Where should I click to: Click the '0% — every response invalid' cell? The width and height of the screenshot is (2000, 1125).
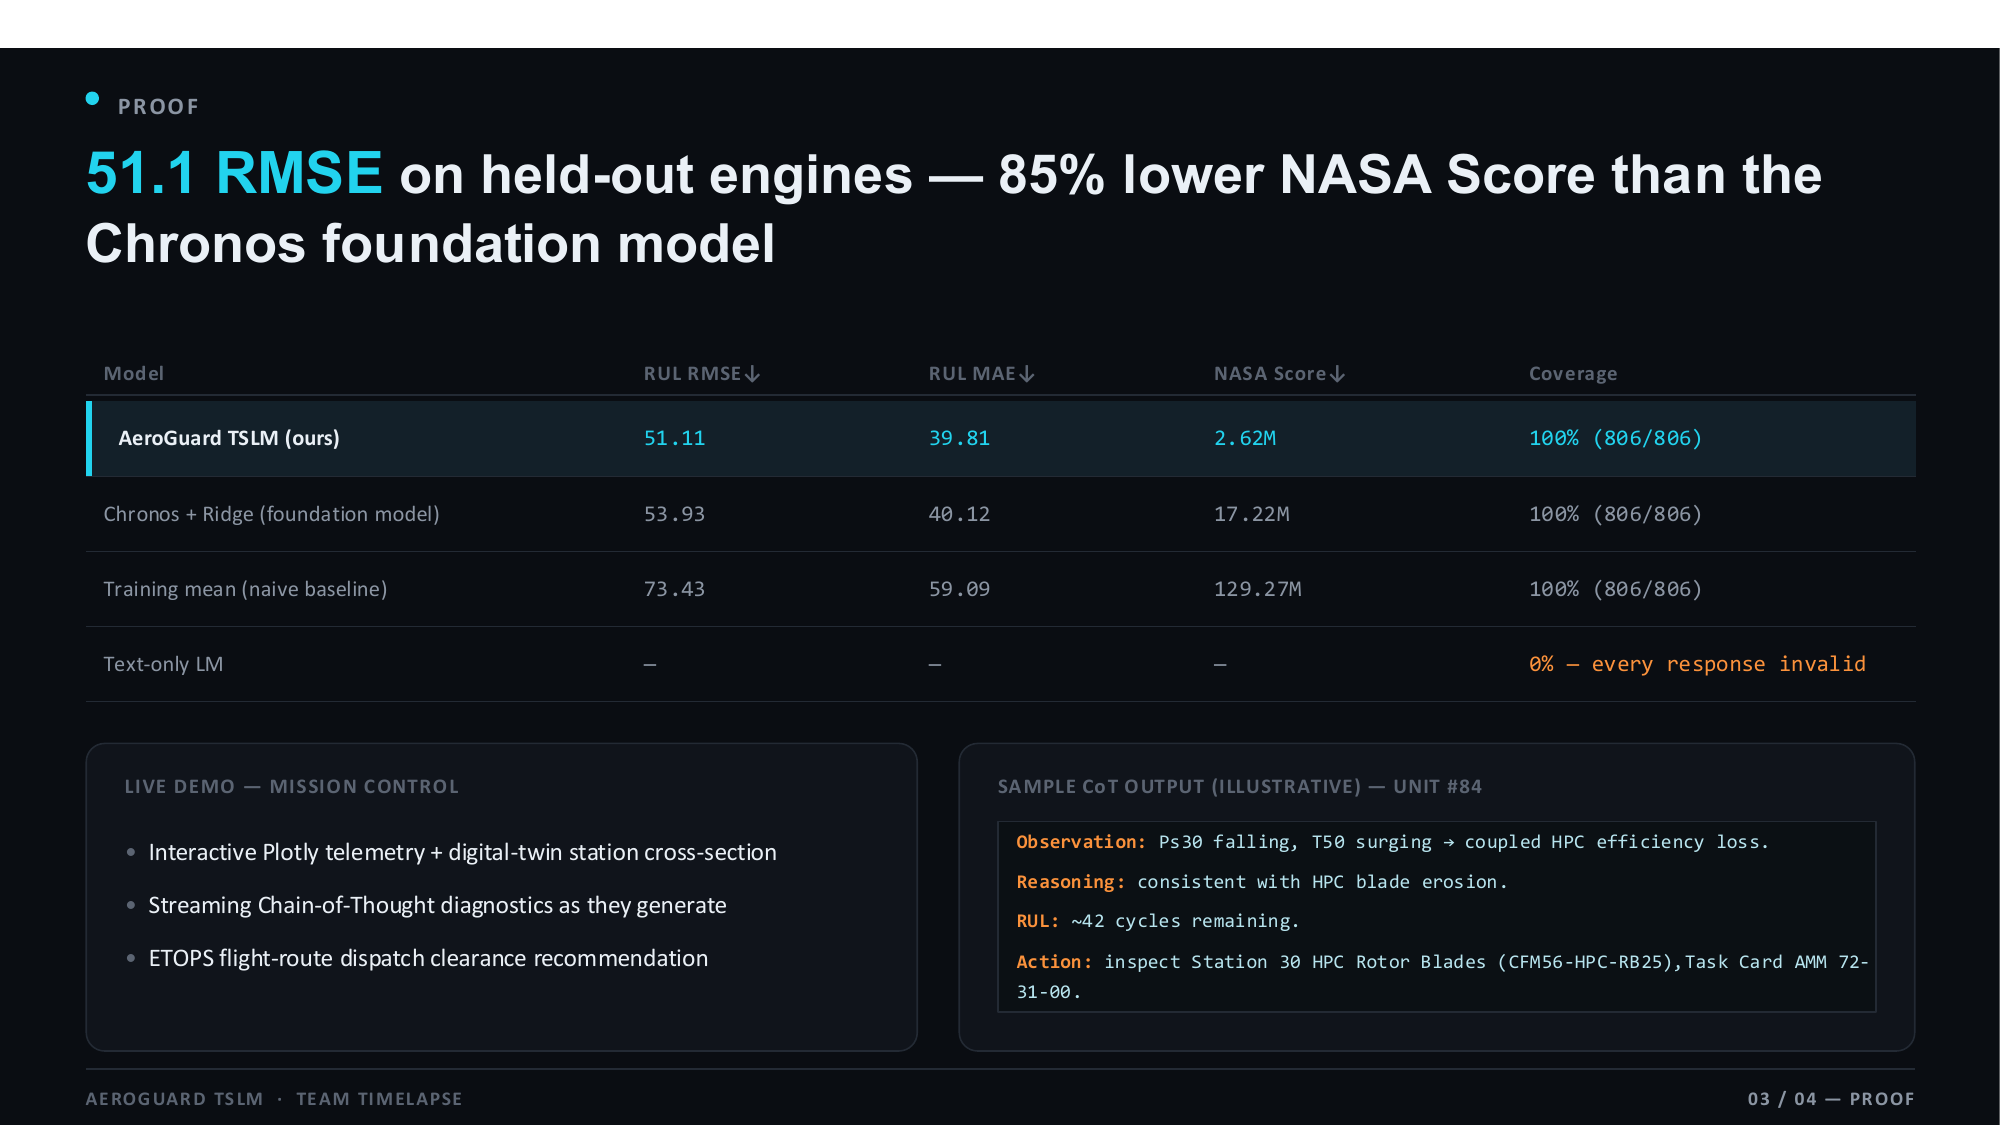coord(1697,664)
